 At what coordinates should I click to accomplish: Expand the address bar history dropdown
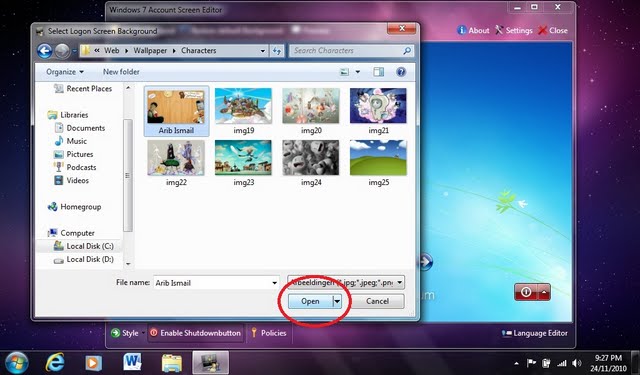263,51
